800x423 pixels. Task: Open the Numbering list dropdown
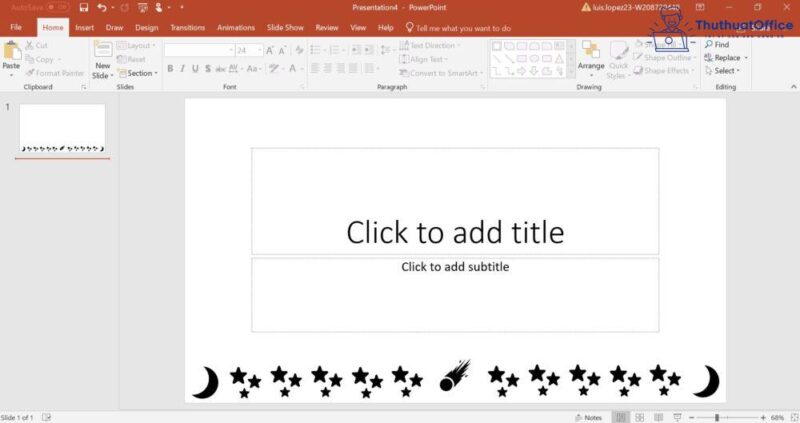coord(336,50)
